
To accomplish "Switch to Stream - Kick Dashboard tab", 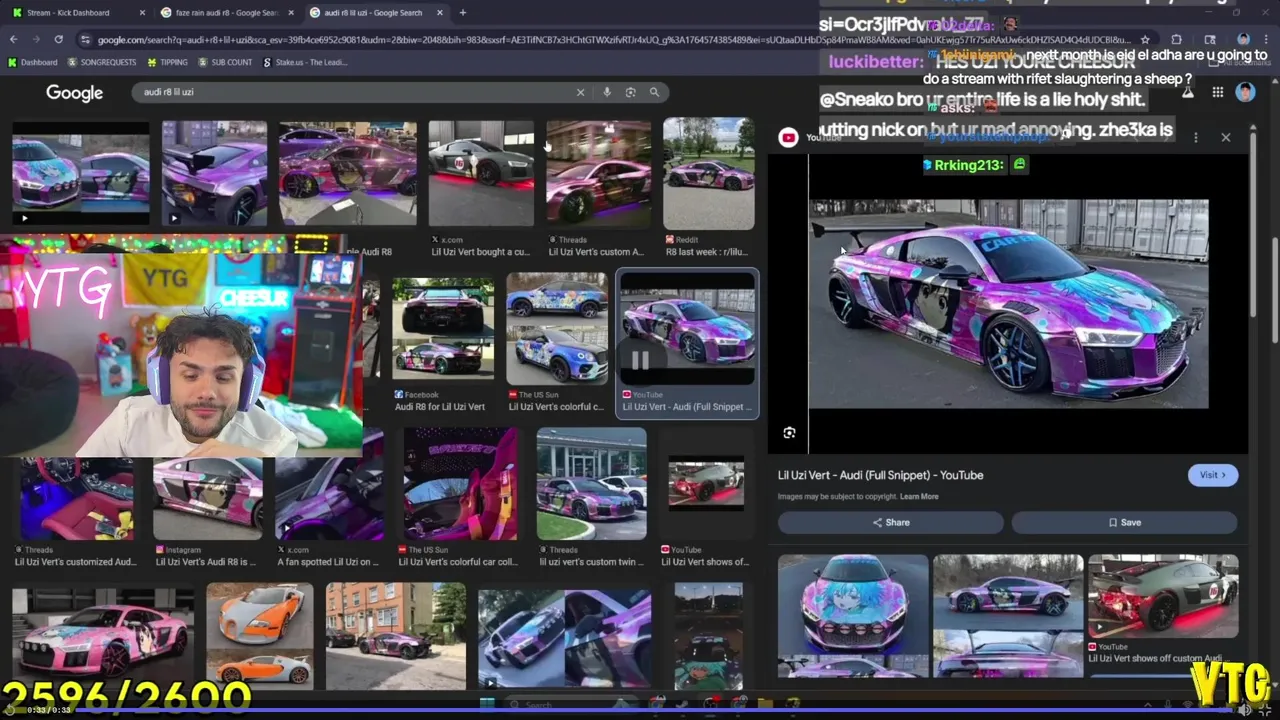I will [76, 13].
